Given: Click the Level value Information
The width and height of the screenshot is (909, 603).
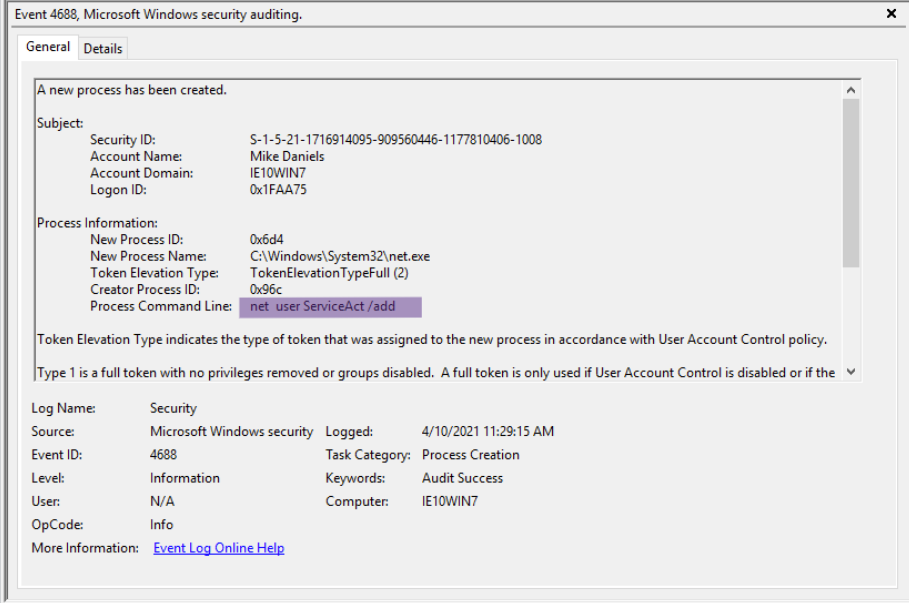Looking at the screenshot, I should point(185,478).
